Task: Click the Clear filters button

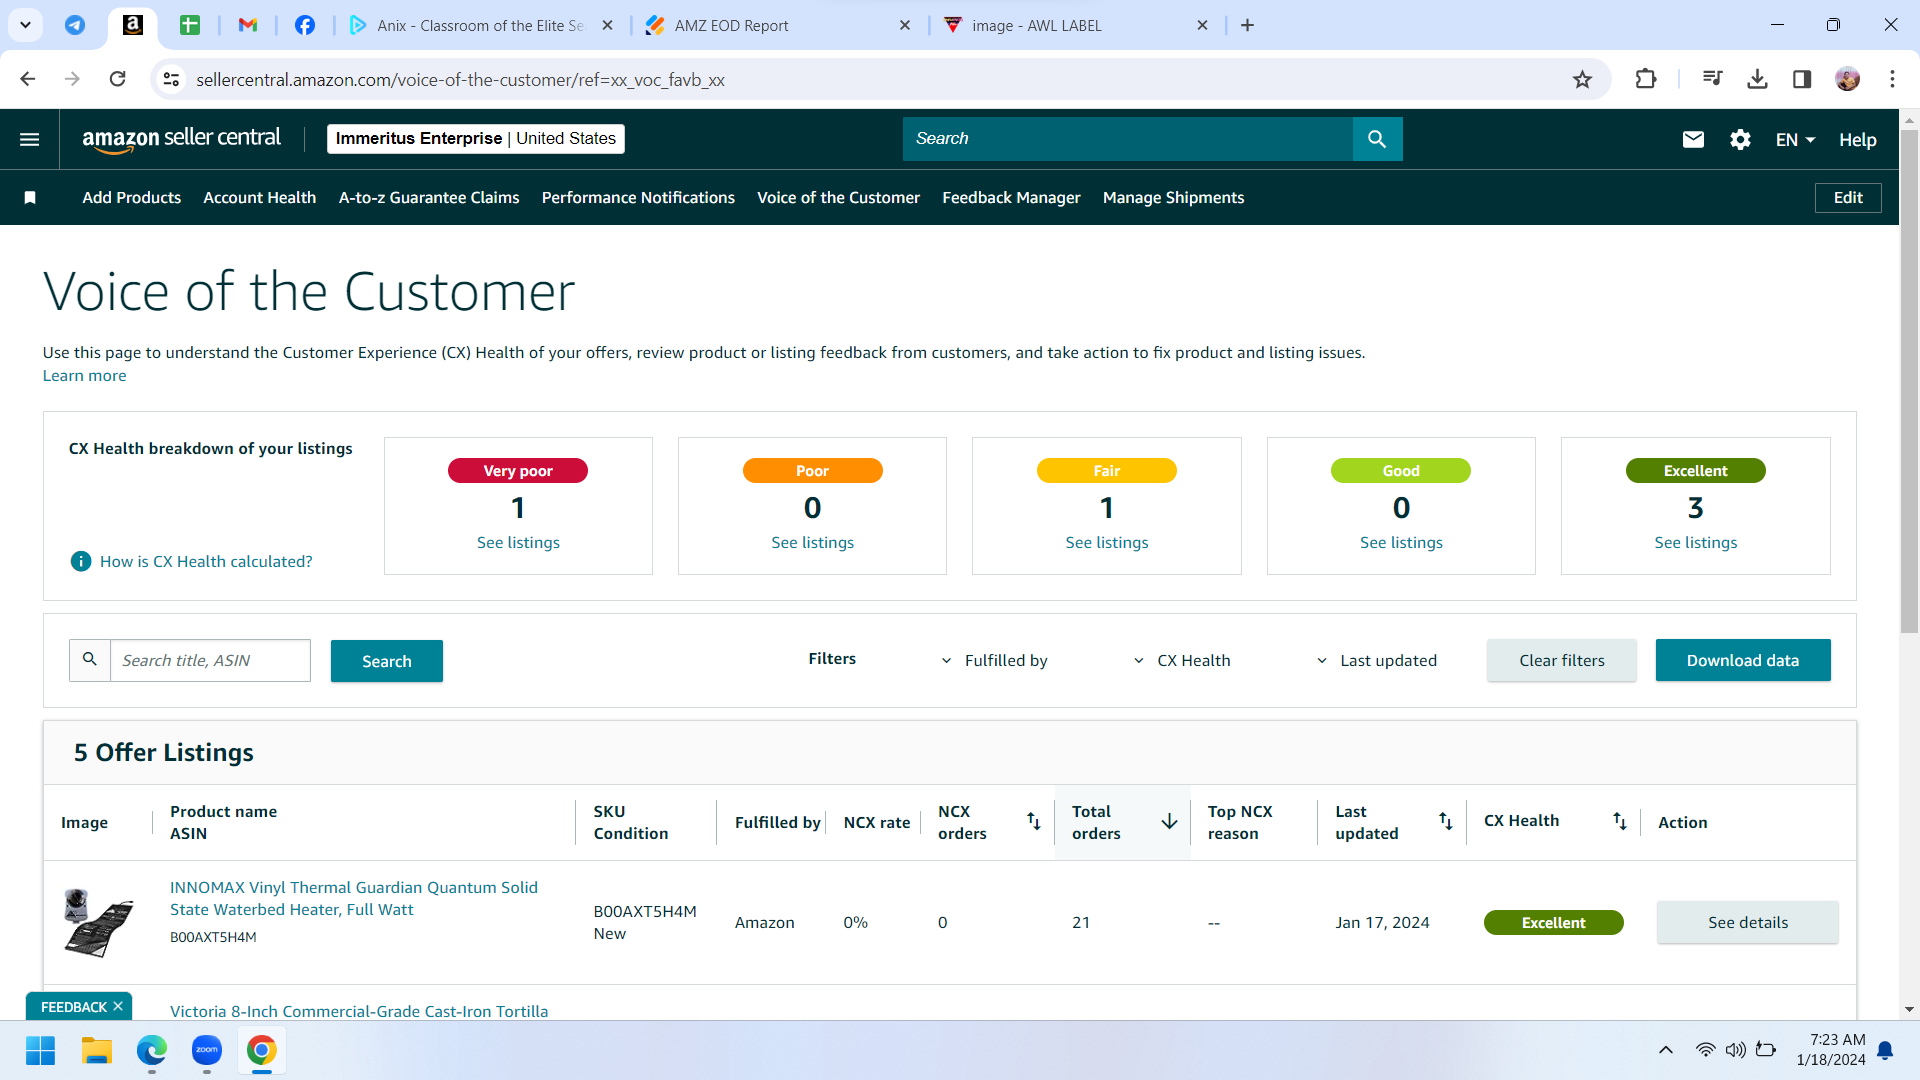Action: click(1562, 661)
